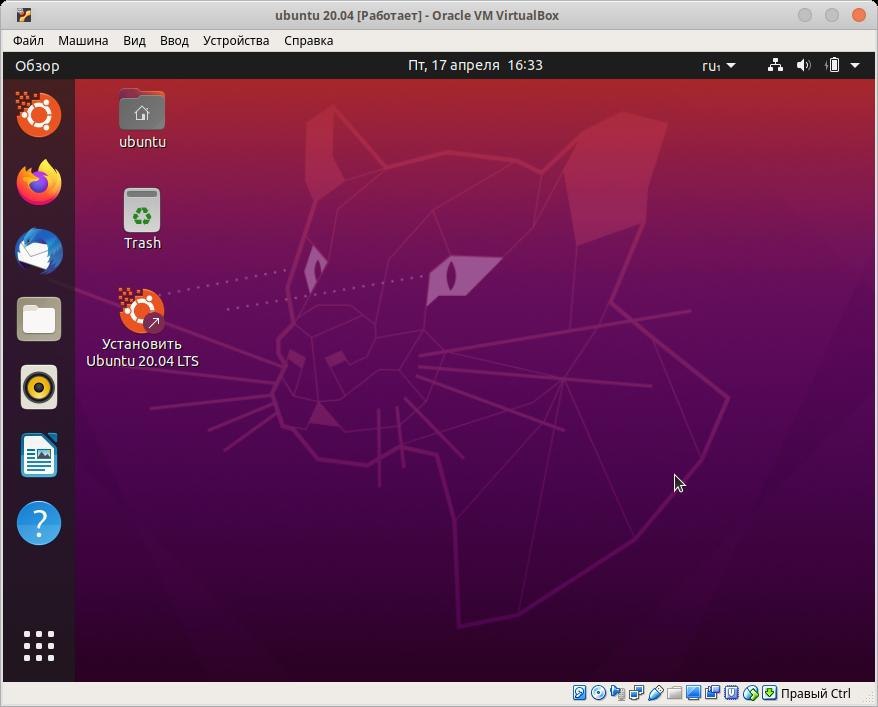The image size is (878, 707).
Task: Show the applications grid
Action: point(39,646)
